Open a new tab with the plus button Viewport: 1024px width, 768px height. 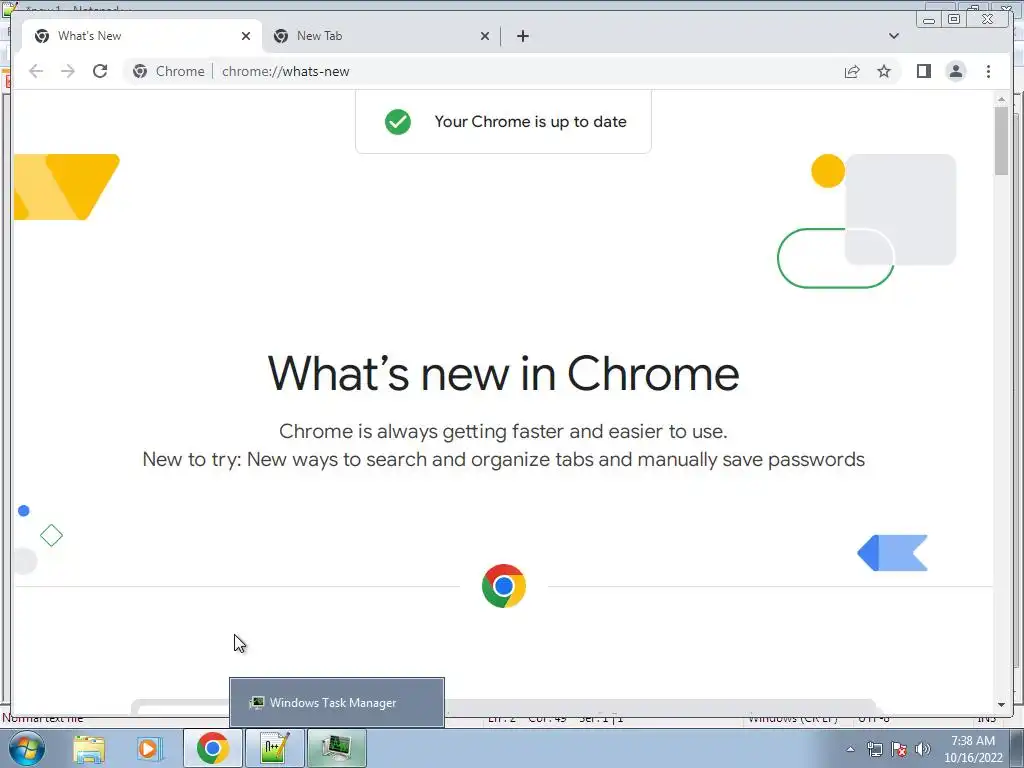point(522,36)
